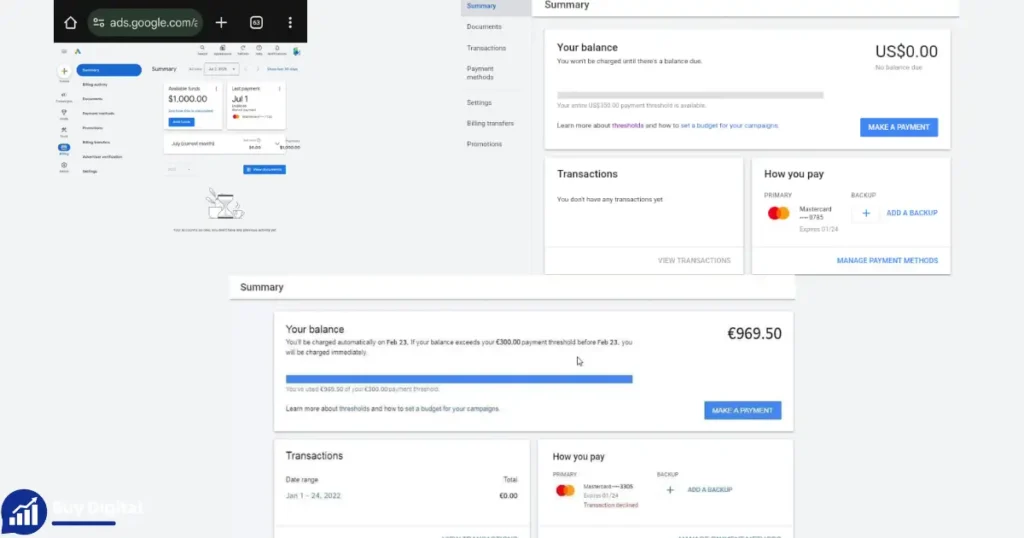The image size is (1024, 538).
Task: Click the View documents button
Action: pos(264,170)
